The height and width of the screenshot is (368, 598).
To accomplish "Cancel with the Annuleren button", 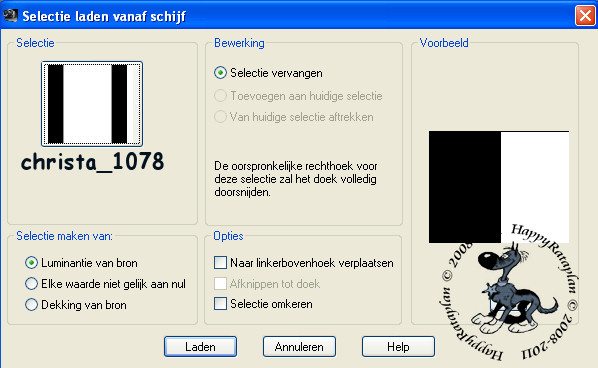I will pos(299,346).
